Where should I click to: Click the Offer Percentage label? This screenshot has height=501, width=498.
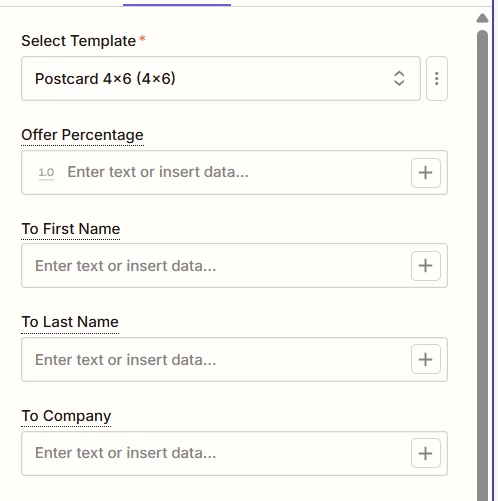(82, 135)
